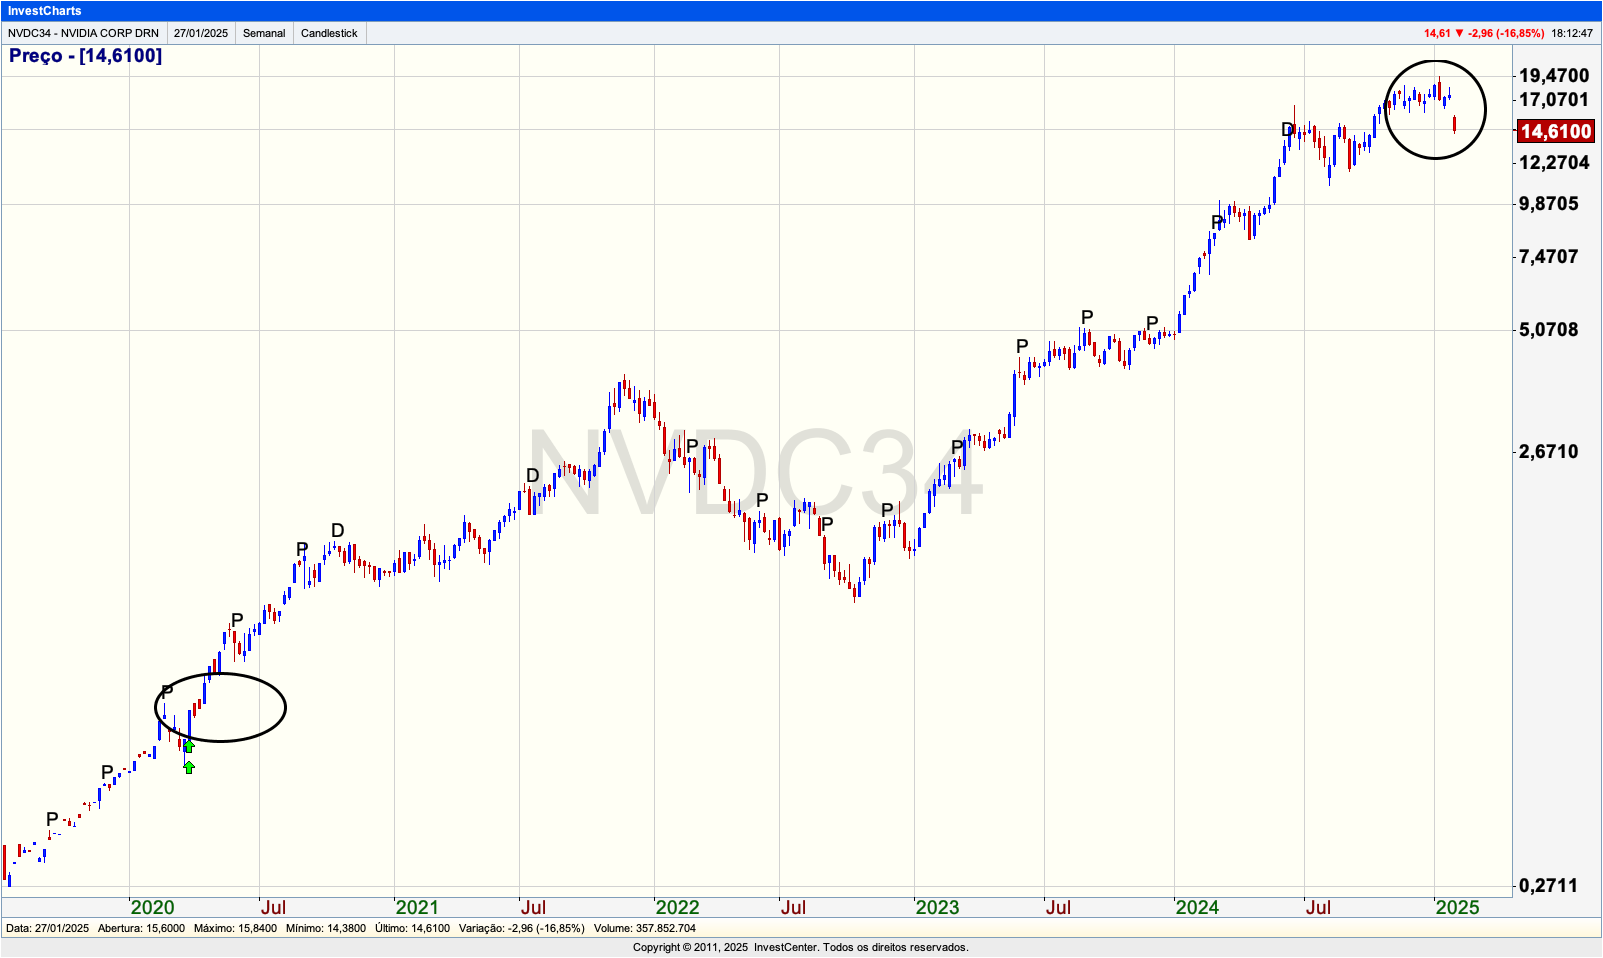This screenshot has width=1603, height=958.
Task: Click the 14,61 ▼ -2,96 (-16,85%) quote readout
Action: tap(1484, 33)
